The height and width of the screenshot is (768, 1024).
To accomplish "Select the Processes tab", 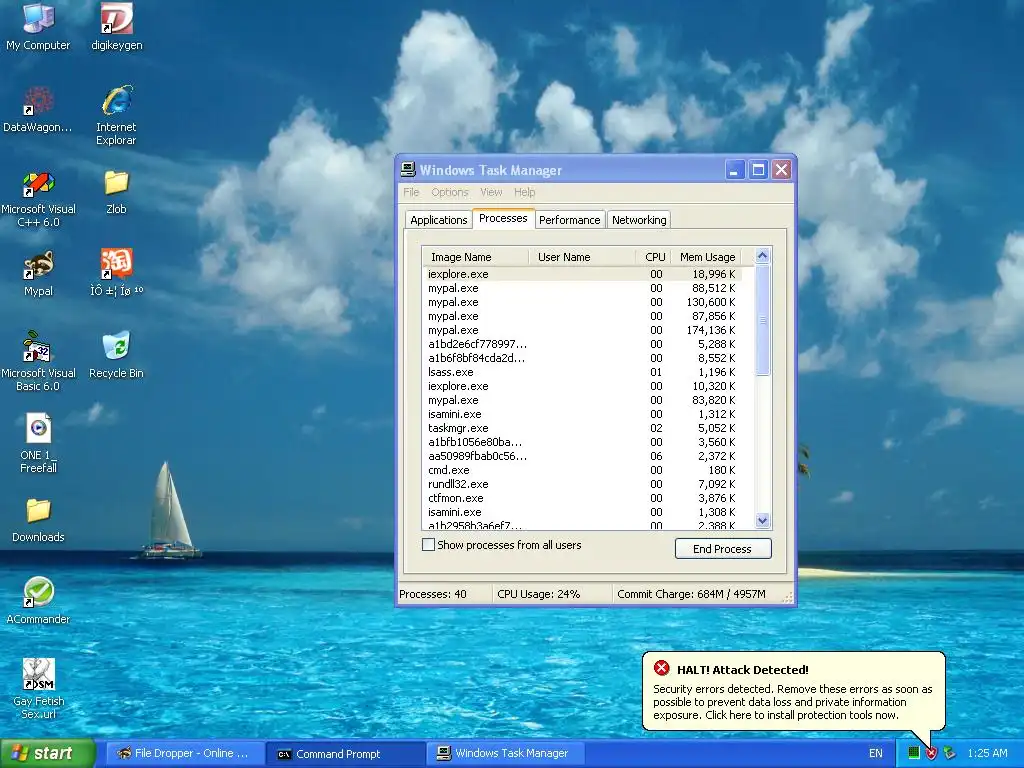I will click(x=503, y=218).
